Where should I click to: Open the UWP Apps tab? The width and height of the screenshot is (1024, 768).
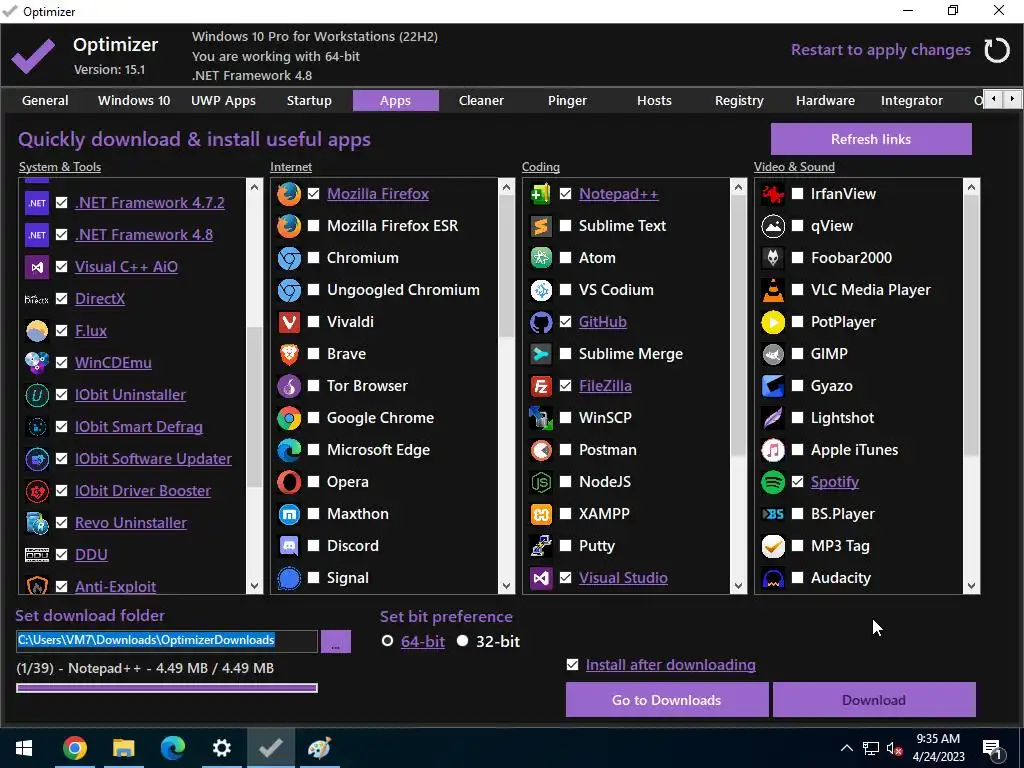tap(223, 101)
